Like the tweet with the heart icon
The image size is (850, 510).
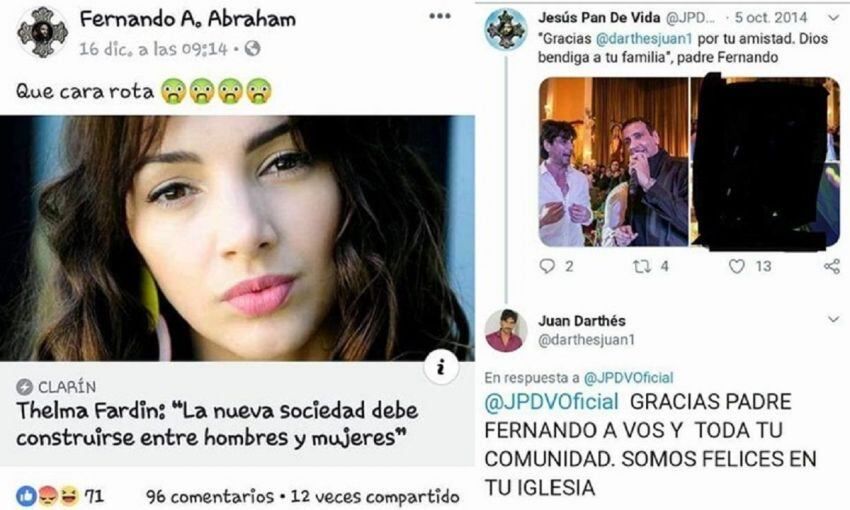click(x=736, y=266)
